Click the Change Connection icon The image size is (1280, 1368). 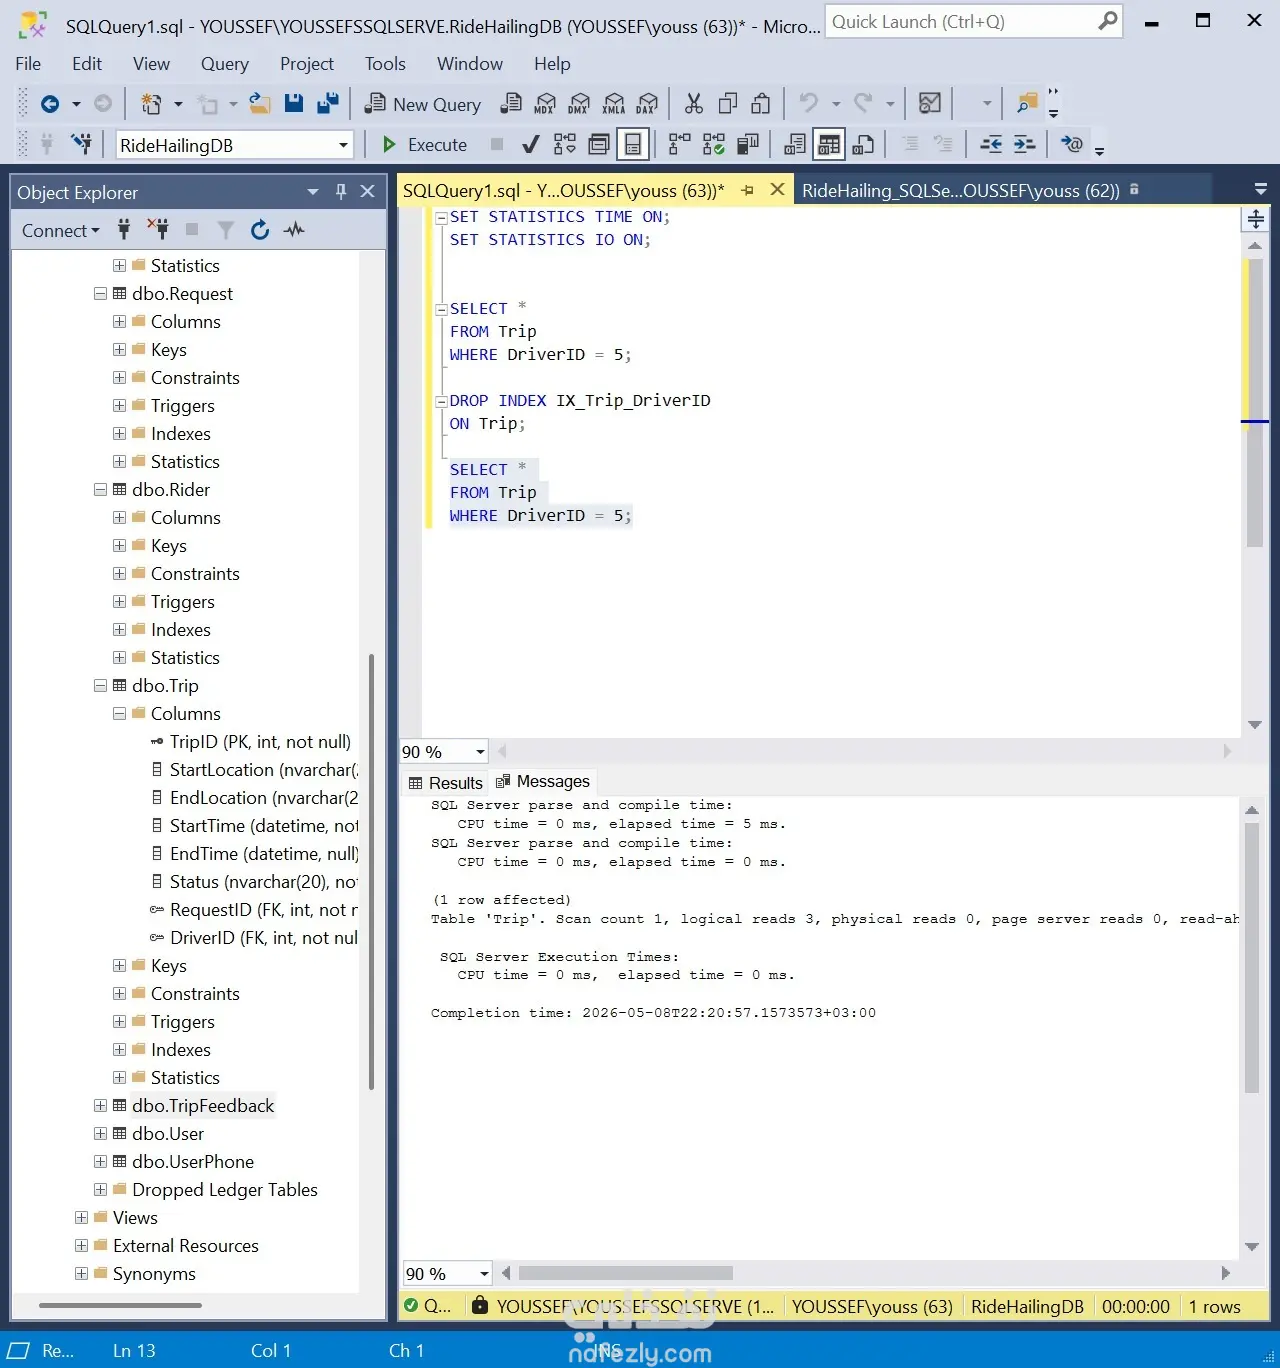pyautogui.click(x=81, y=145)
